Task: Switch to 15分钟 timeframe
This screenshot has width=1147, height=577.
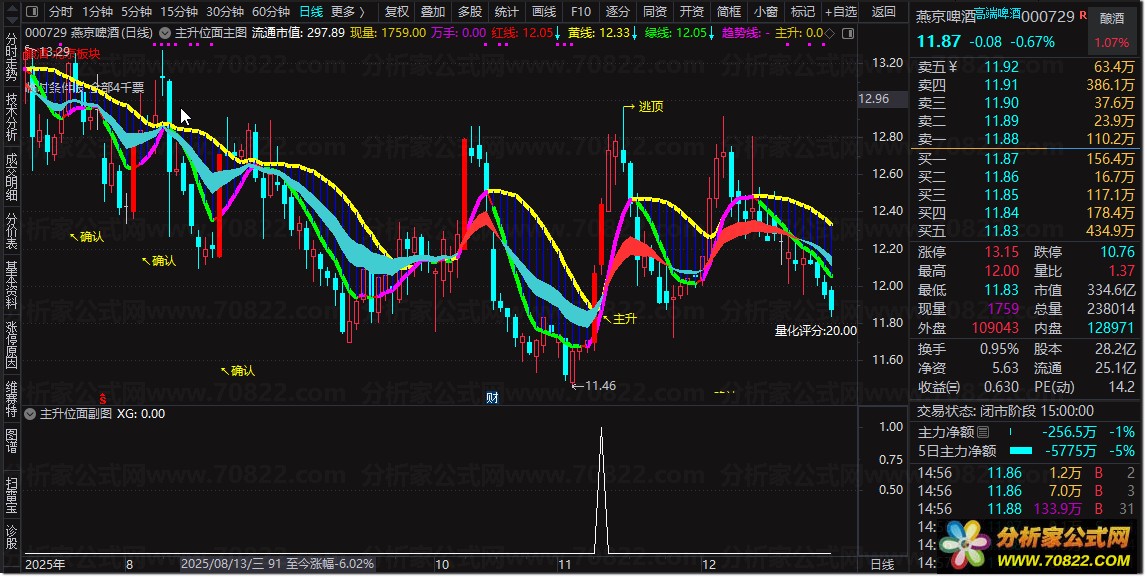Action: [178, 12]
